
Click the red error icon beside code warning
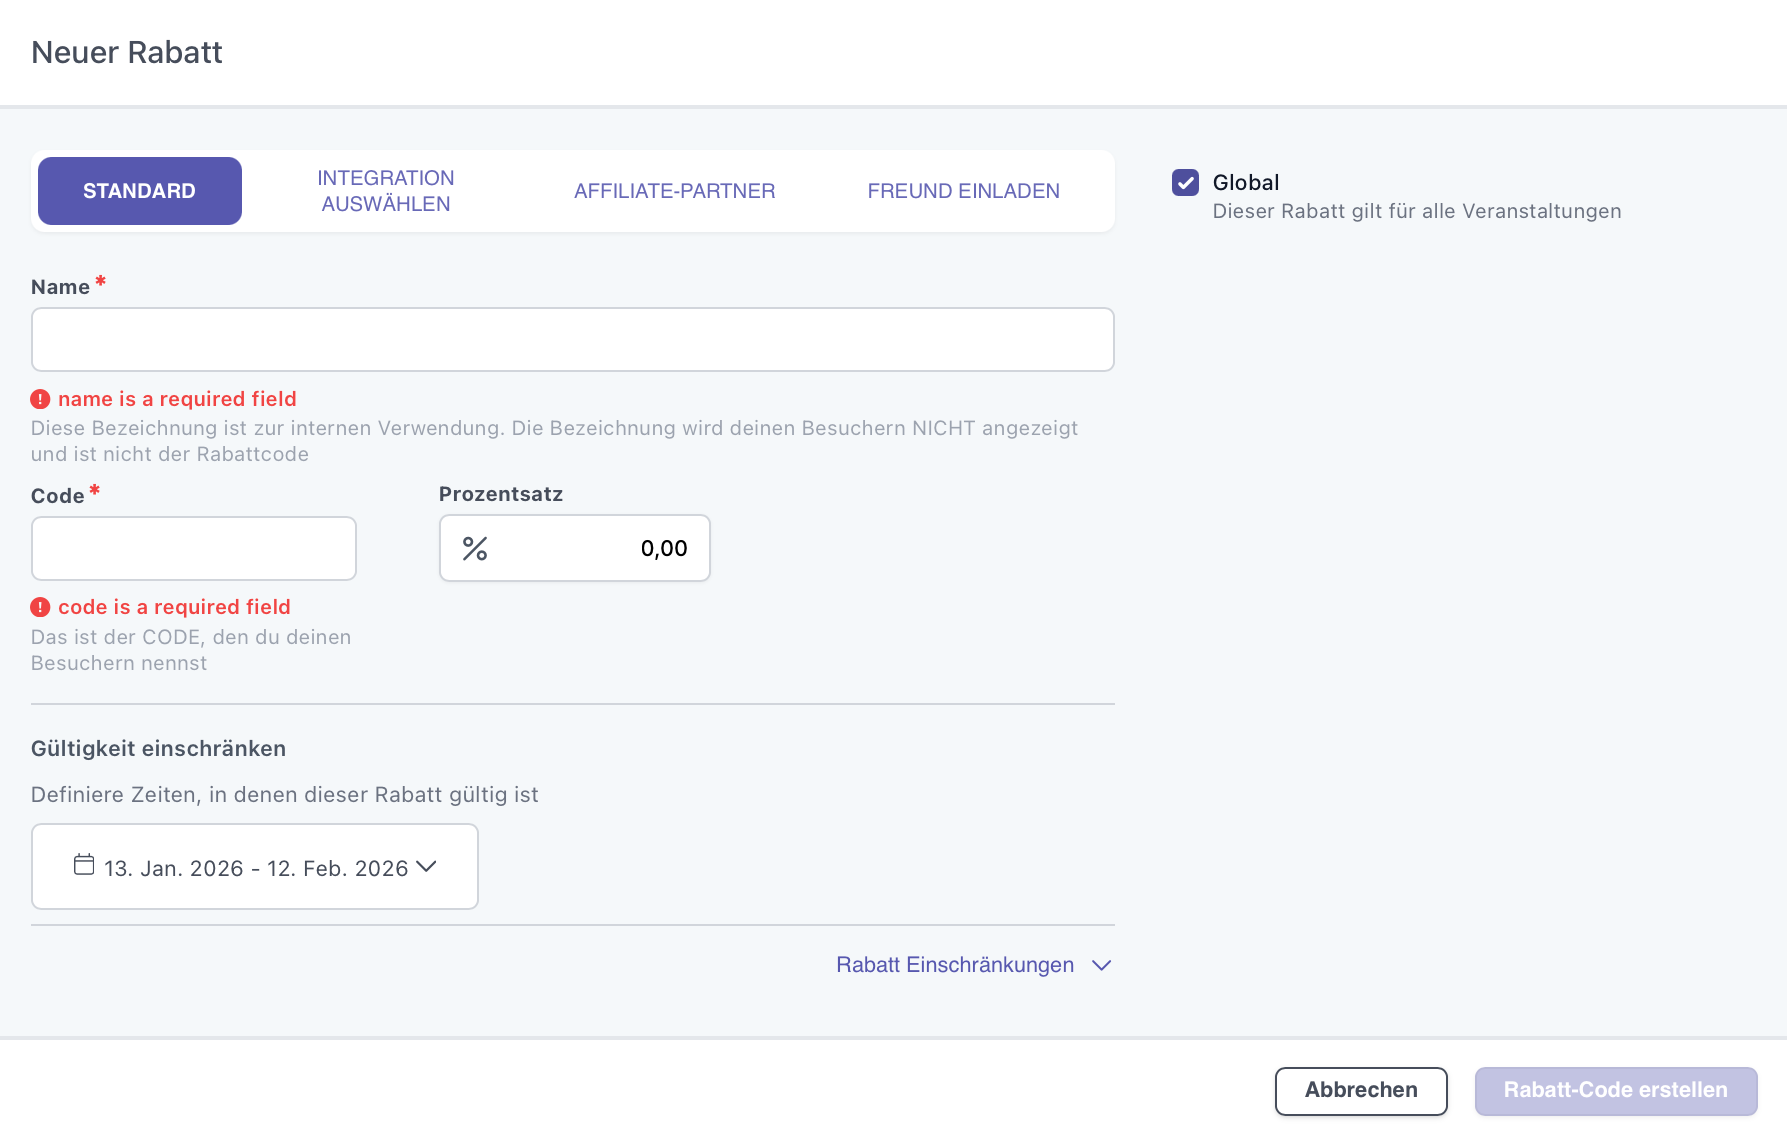click(x=40, y=607)
